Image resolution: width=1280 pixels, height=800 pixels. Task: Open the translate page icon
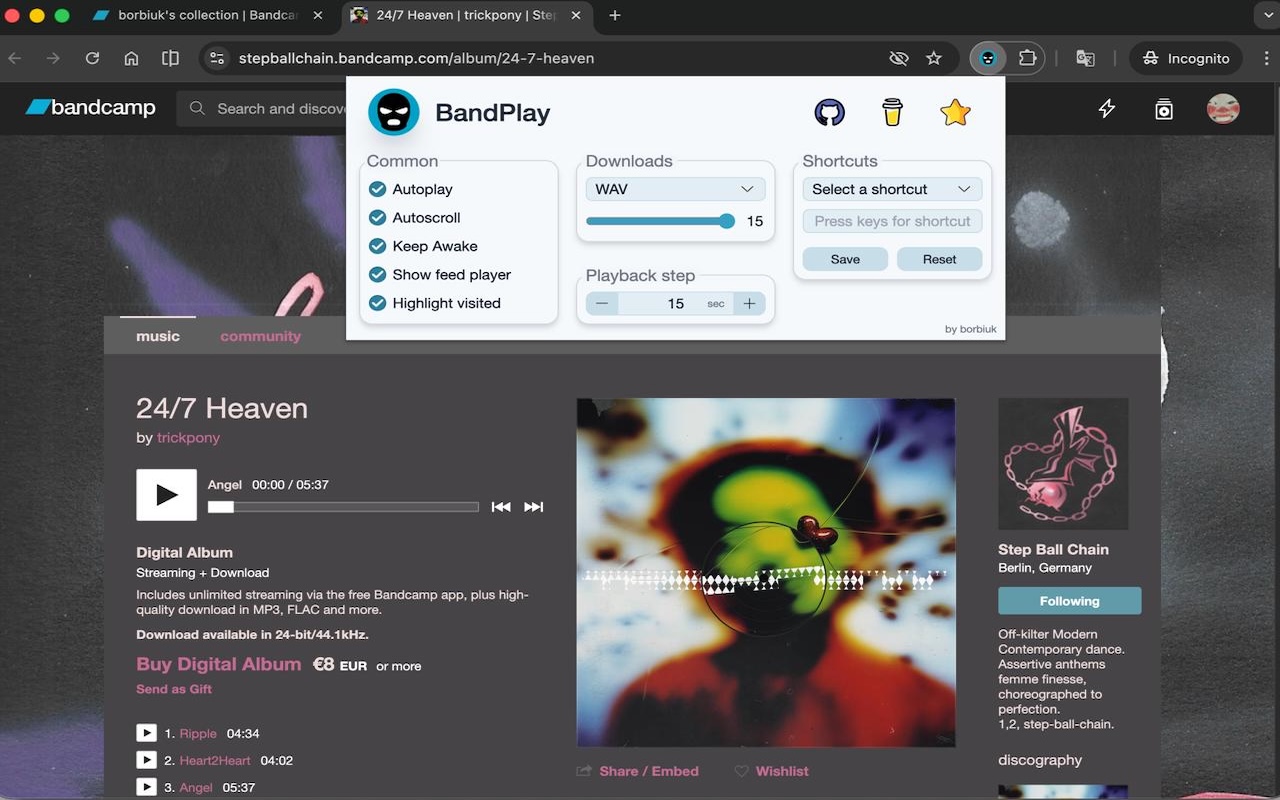pos(1085,58)
